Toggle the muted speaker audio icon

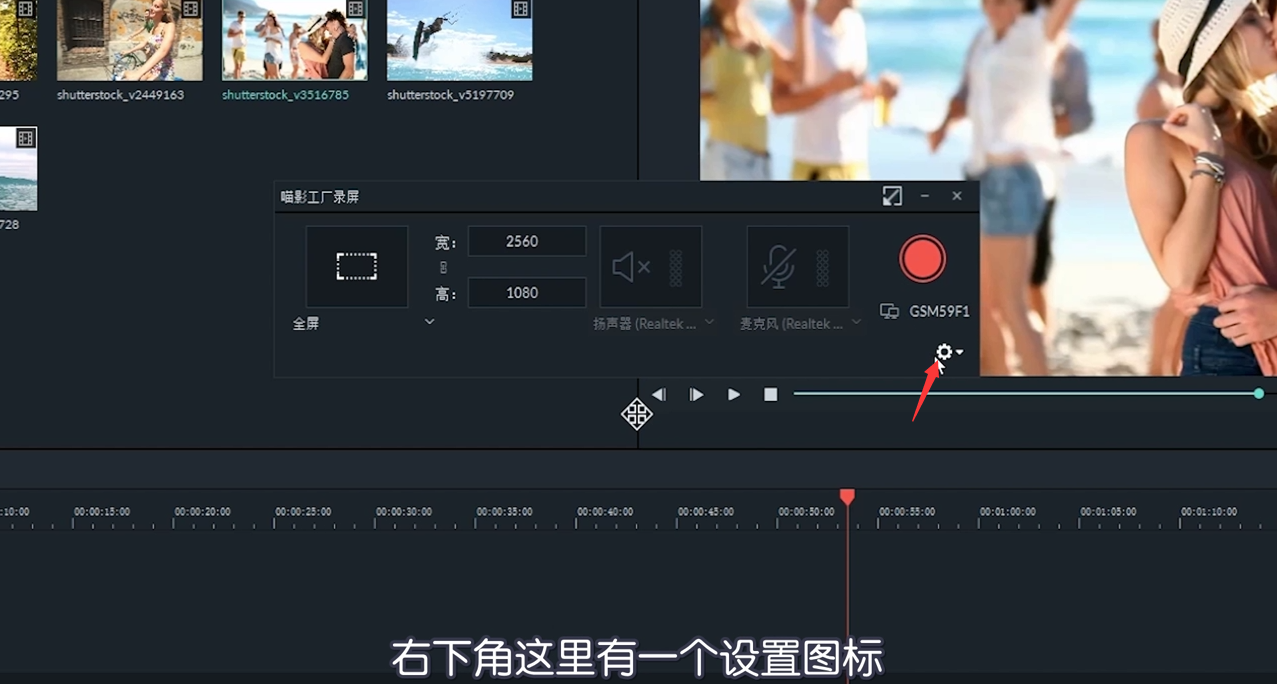click(x=631, y=267)
